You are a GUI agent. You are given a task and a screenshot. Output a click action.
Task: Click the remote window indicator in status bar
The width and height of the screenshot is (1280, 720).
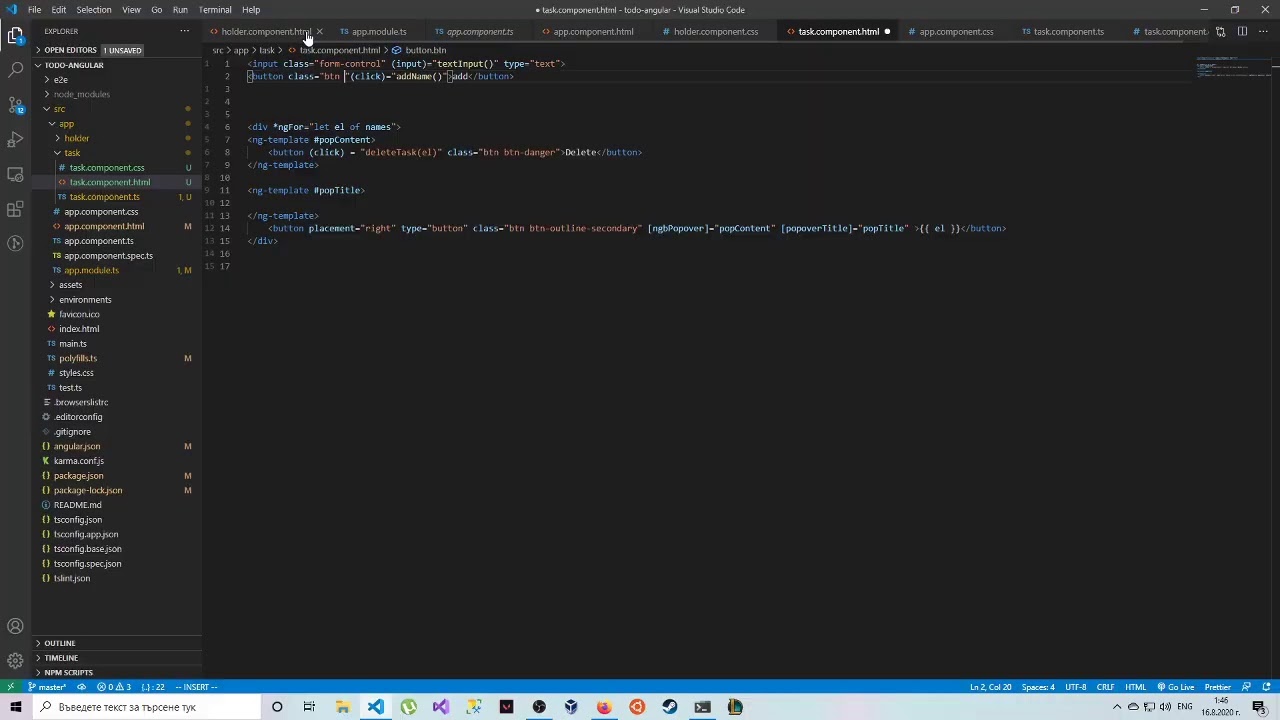(x=10, y=687)
